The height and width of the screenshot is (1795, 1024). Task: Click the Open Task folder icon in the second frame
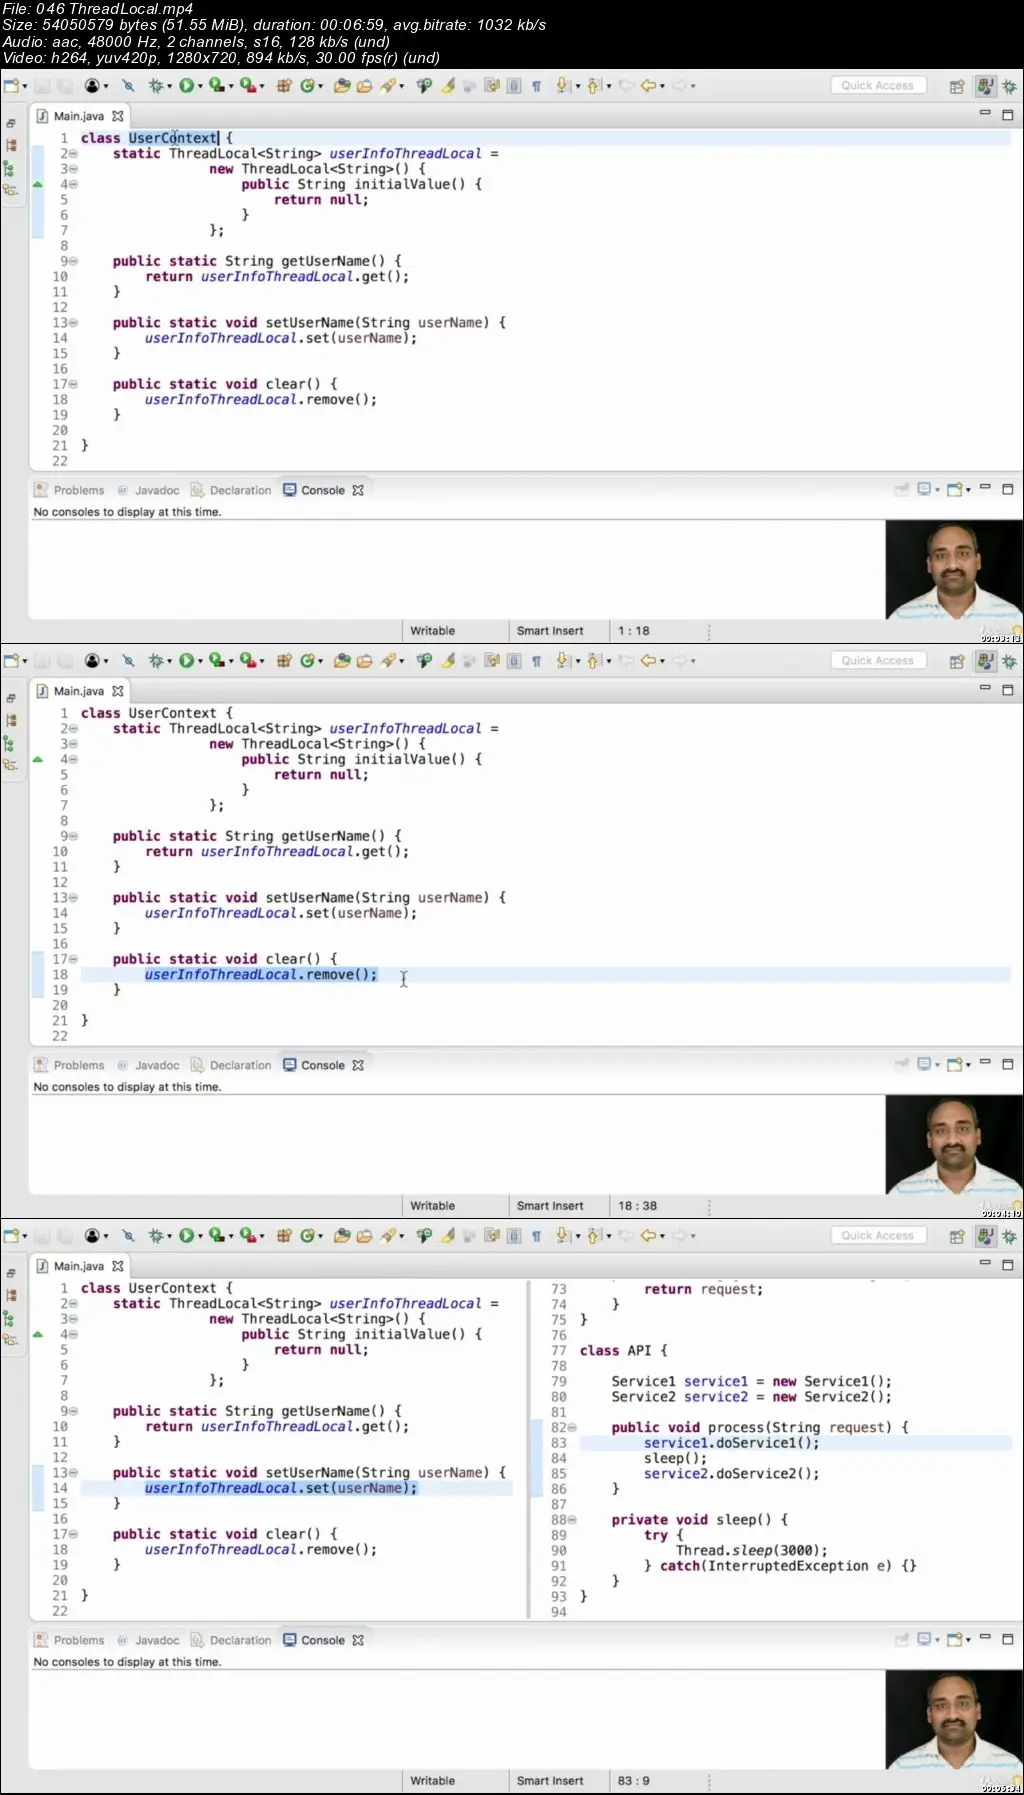364,661
